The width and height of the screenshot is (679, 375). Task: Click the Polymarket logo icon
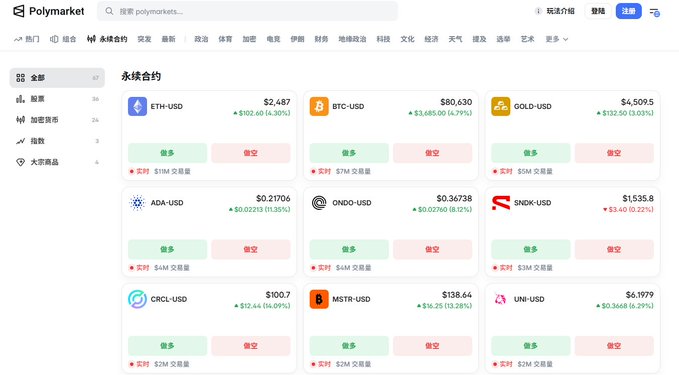point(19,11)
